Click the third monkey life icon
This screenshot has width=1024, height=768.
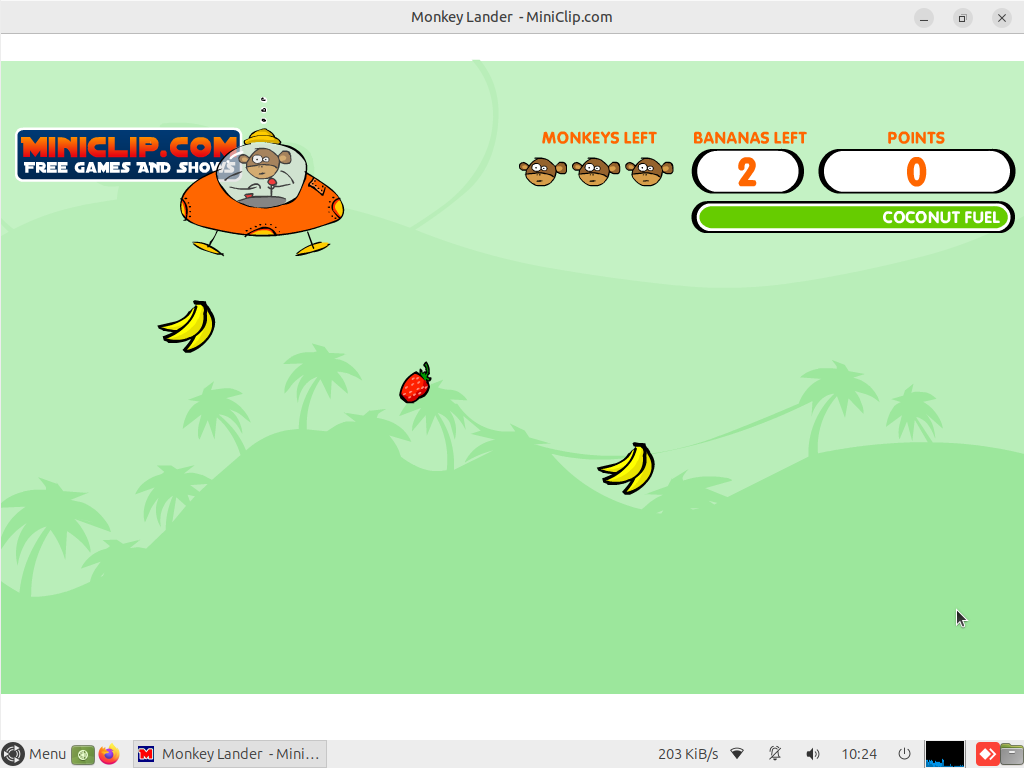pyautogui.click(x=648, y=171)
